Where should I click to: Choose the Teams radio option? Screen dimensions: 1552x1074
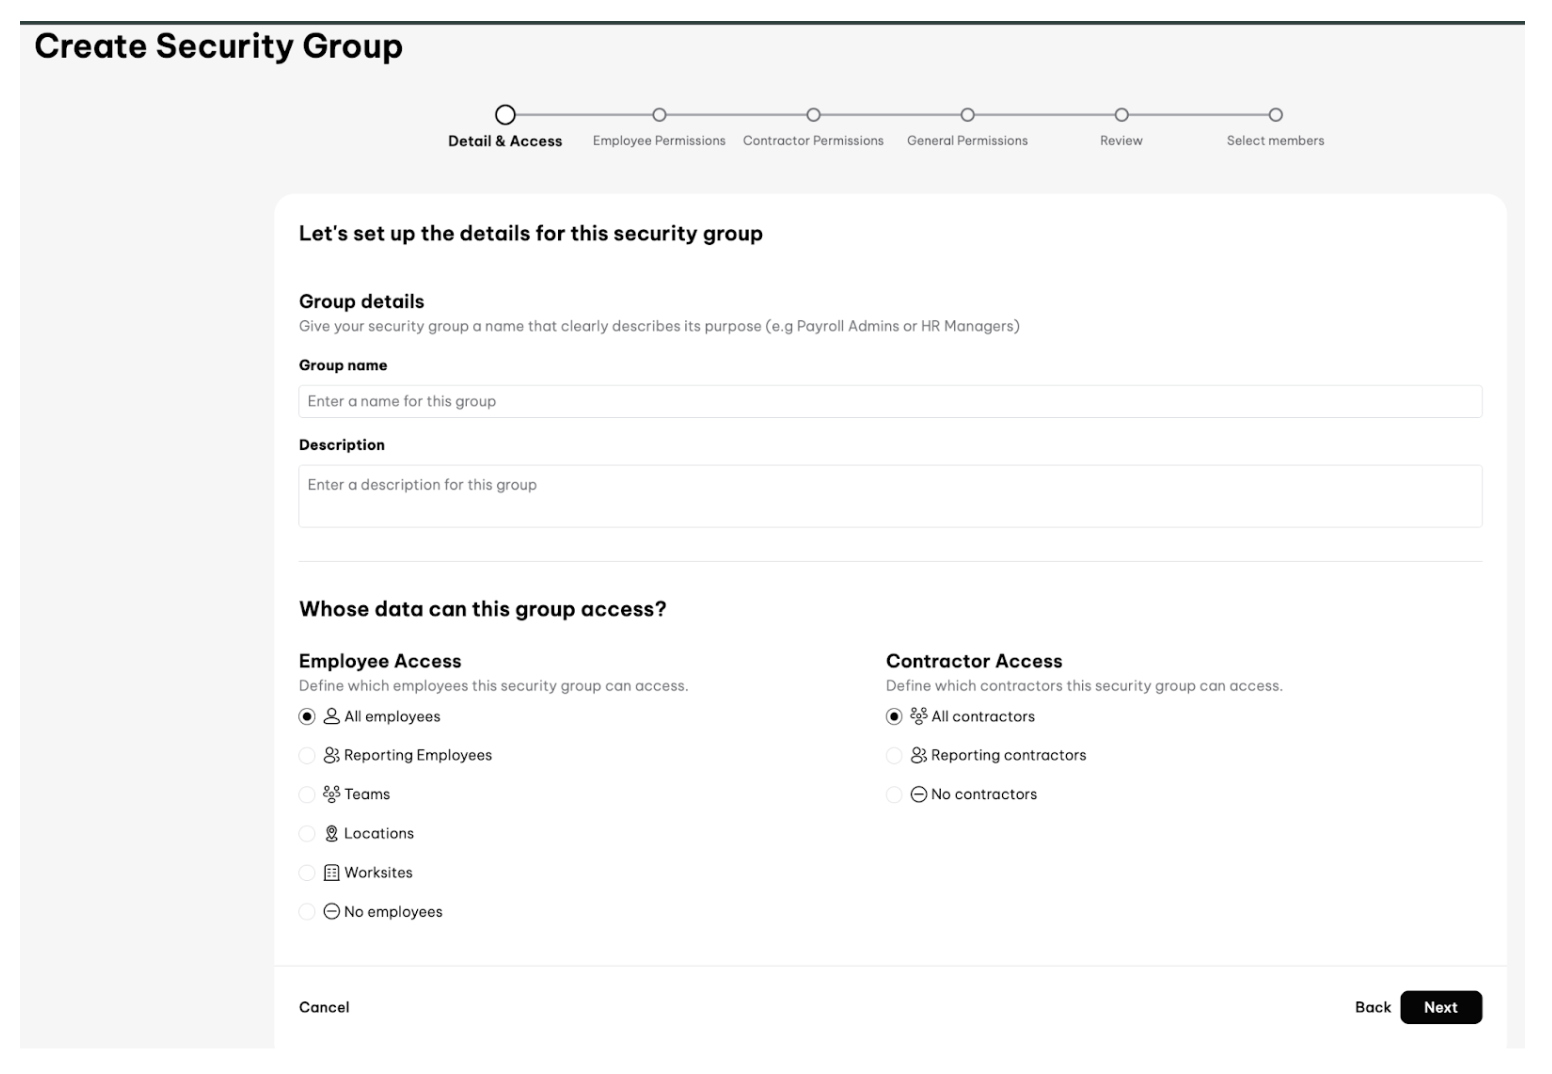click(x=307, y=794)
